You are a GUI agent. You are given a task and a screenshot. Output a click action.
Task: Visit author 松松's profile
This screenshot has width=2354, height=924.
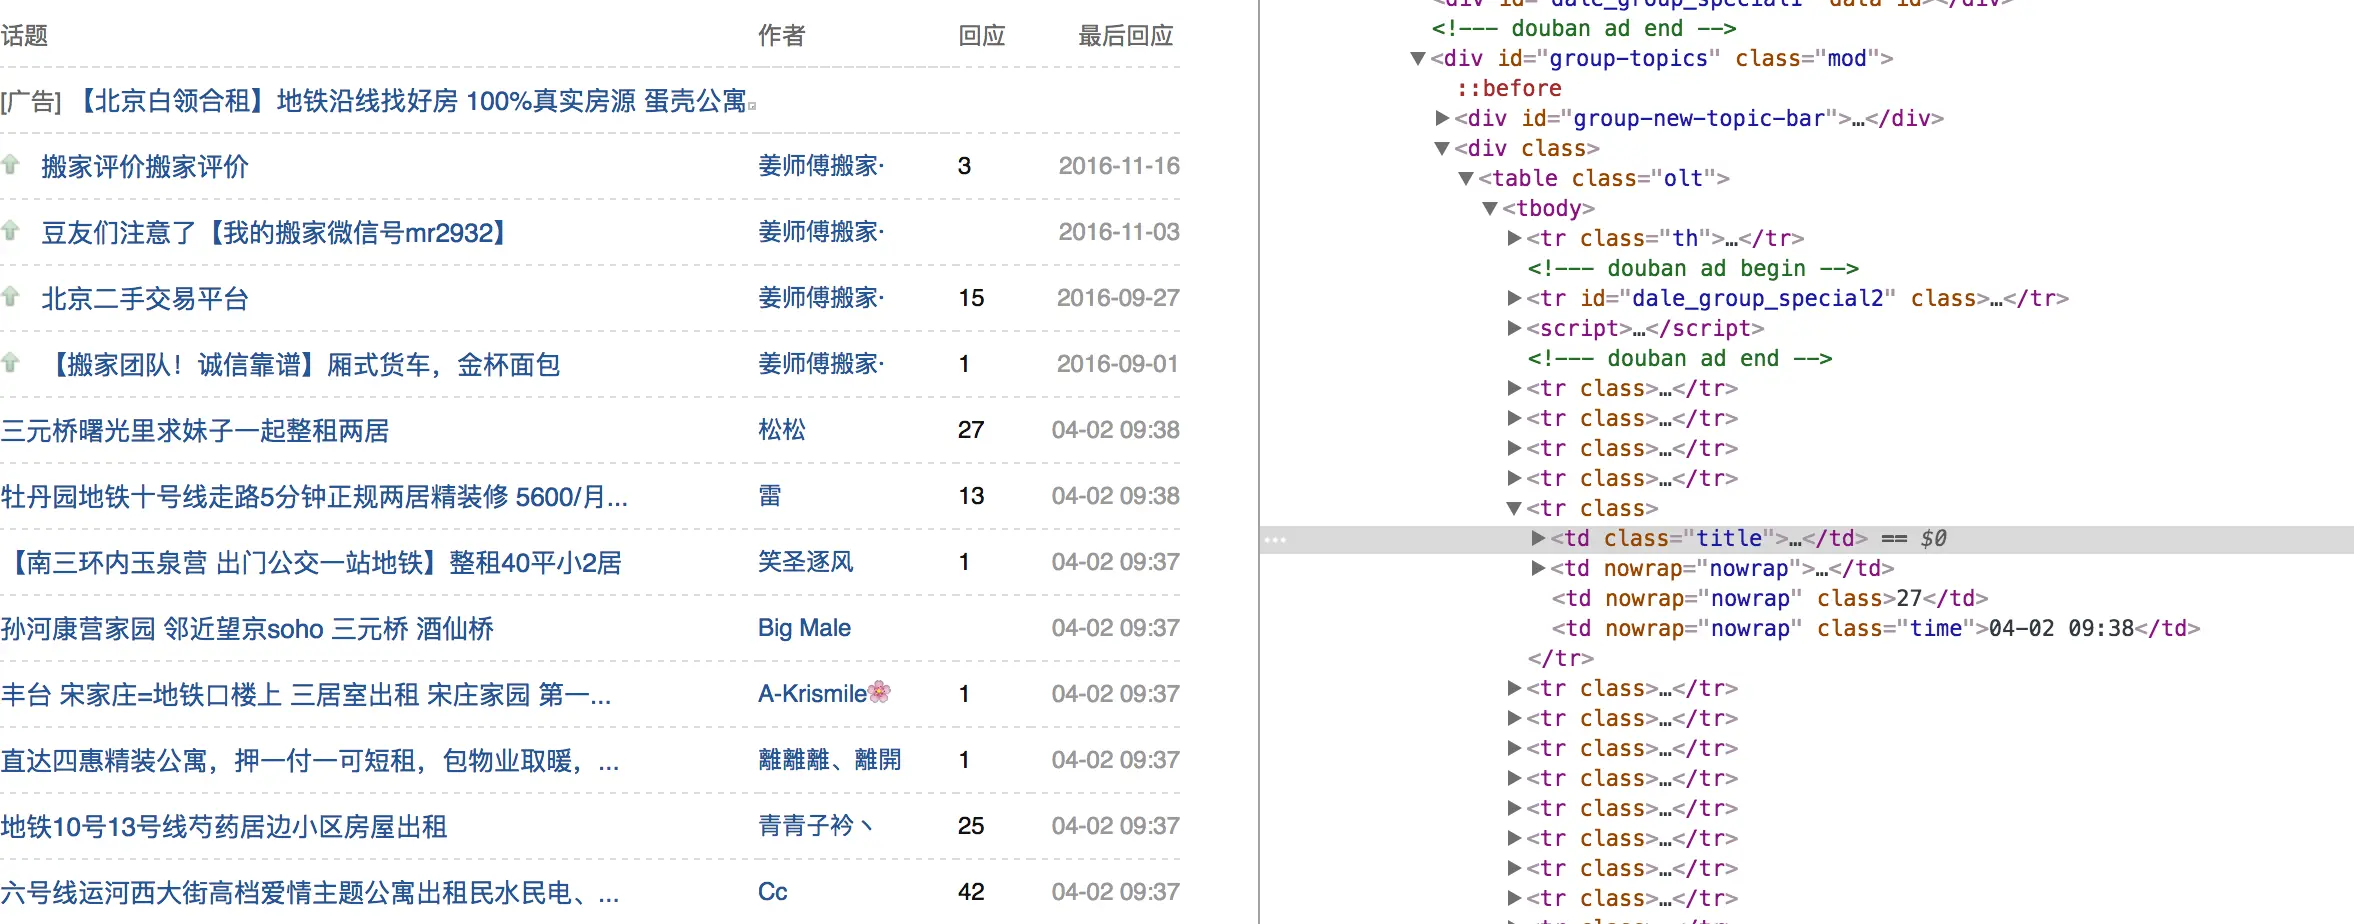tap(782, 430)
